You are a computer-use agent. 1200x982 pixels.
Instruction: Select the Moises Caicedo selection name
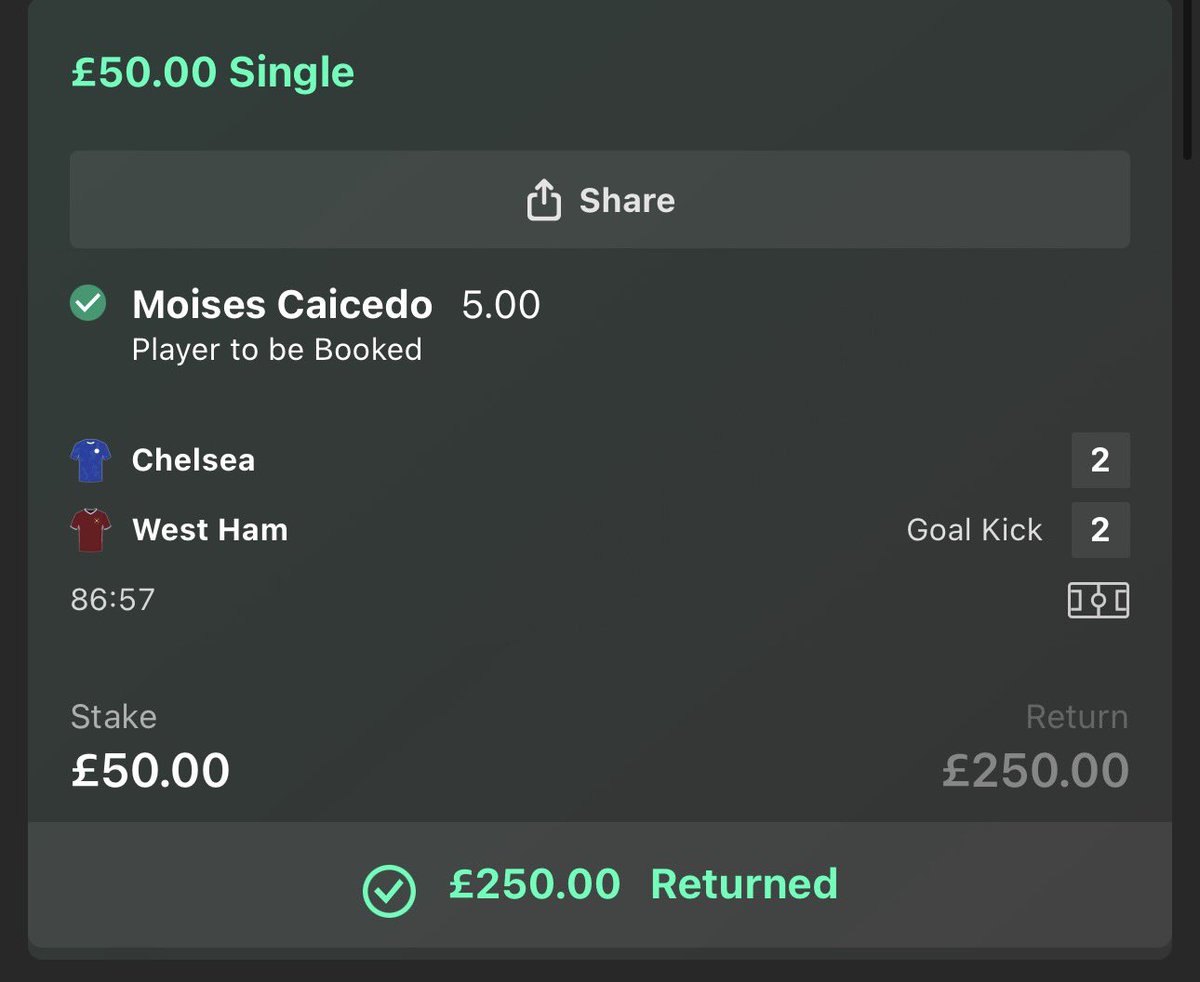(x=282, y=305)
